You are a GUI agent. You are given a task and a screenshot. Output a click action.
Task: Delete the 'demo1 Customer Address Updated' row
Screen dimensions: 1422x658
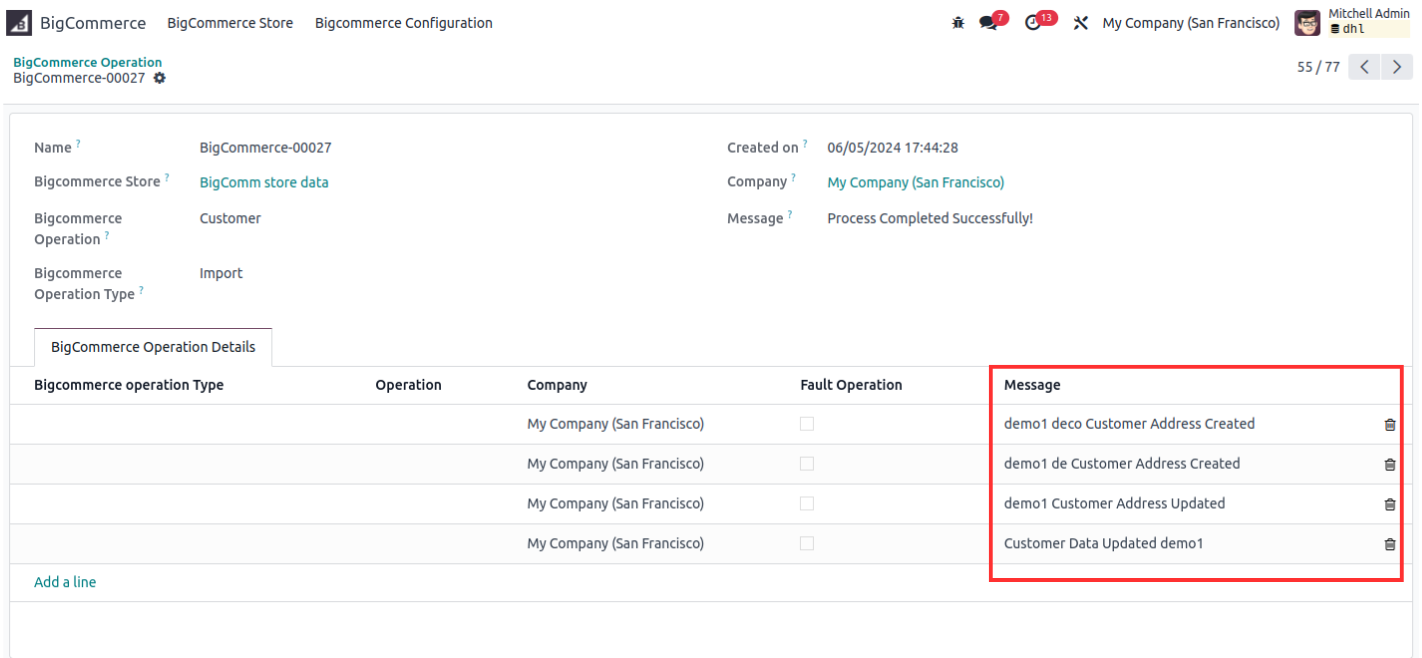[x=1389, y=504]
